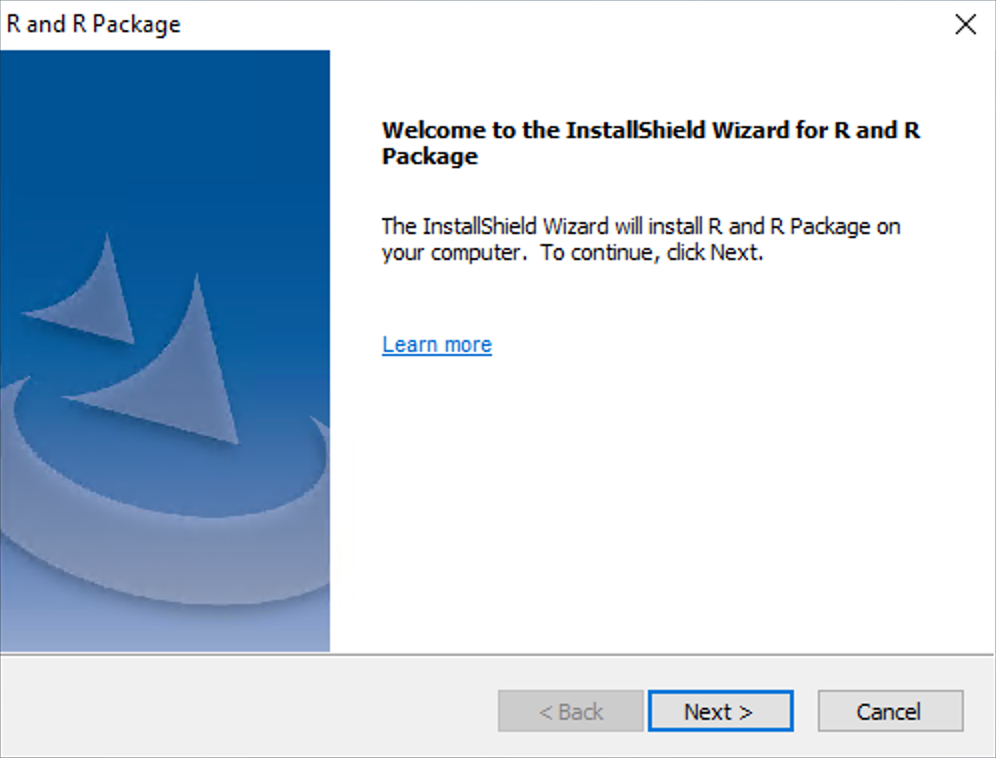Screen dimensions: 996x758
Task: Close the installer window with X
Action: [x=965, y=25]
